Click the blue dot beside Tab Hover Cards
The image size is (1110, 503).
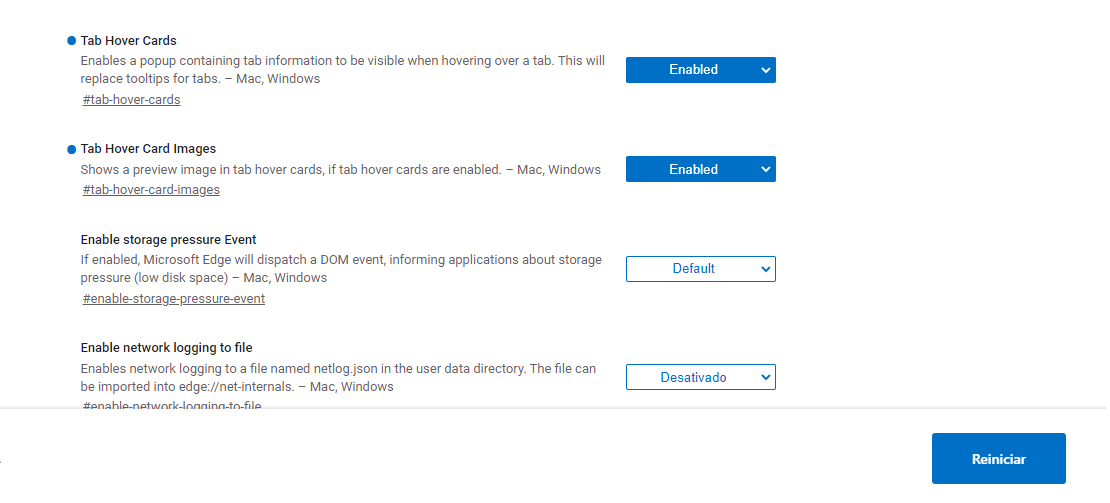point(71,40)
